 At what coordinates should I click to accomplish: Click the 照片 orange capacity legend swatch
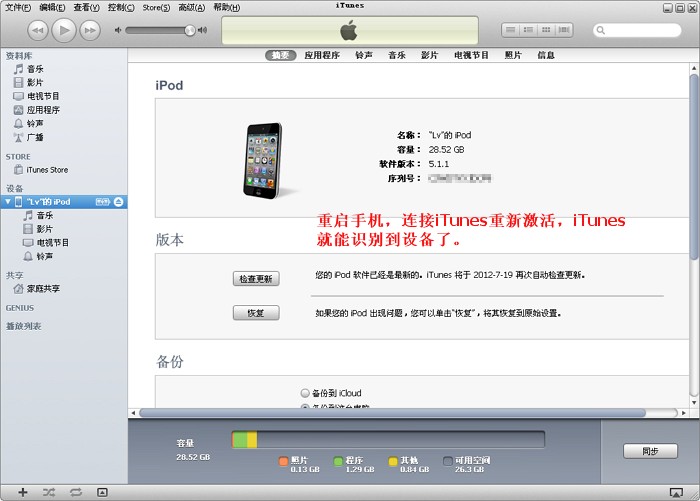tap(283, 461)
